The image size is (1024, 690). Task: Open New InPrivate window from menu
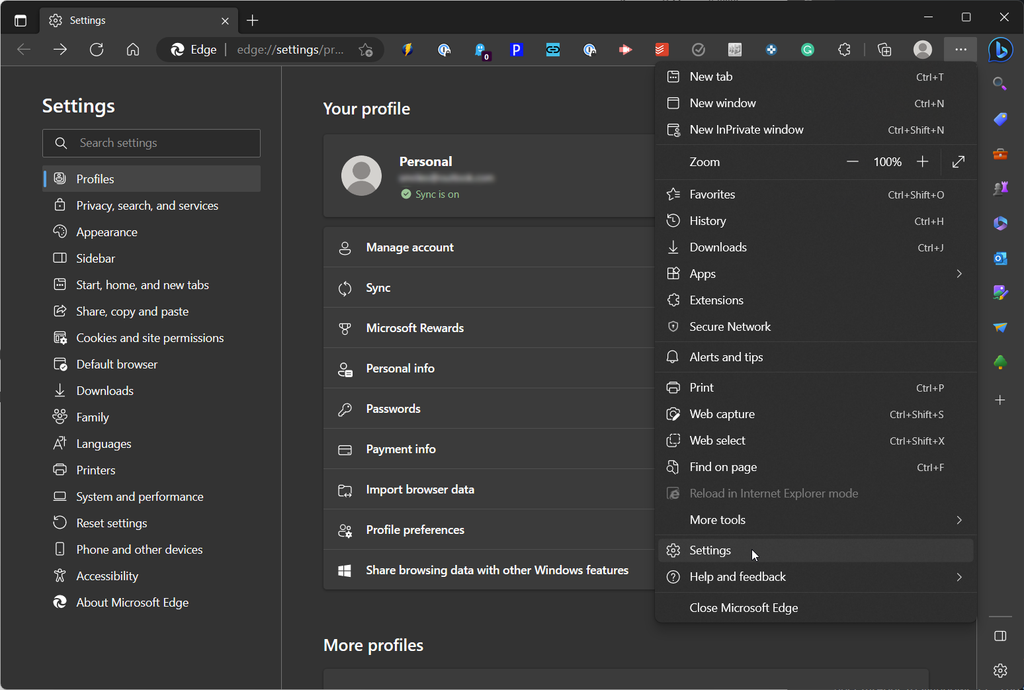coord(748,129)
